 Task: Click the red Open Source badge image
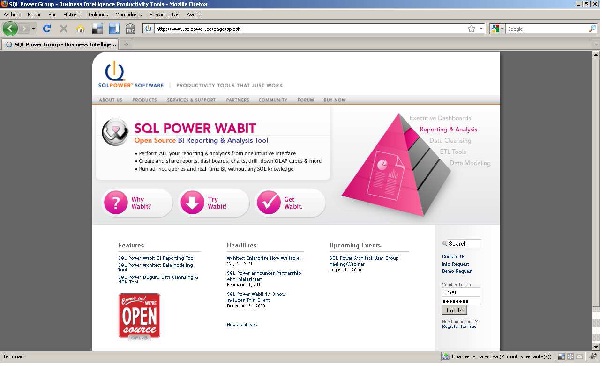pos(139,316)
